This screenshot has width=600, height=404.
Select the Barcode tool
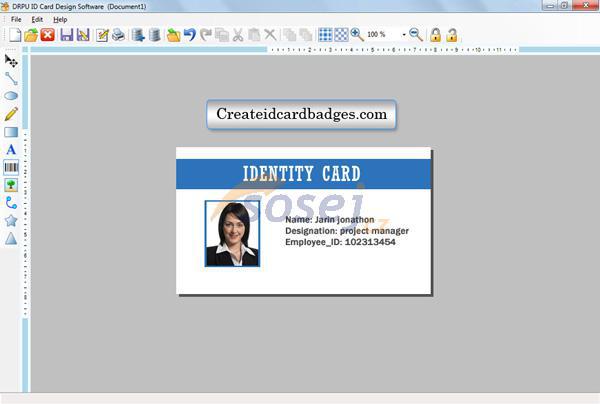pos(11,167)
